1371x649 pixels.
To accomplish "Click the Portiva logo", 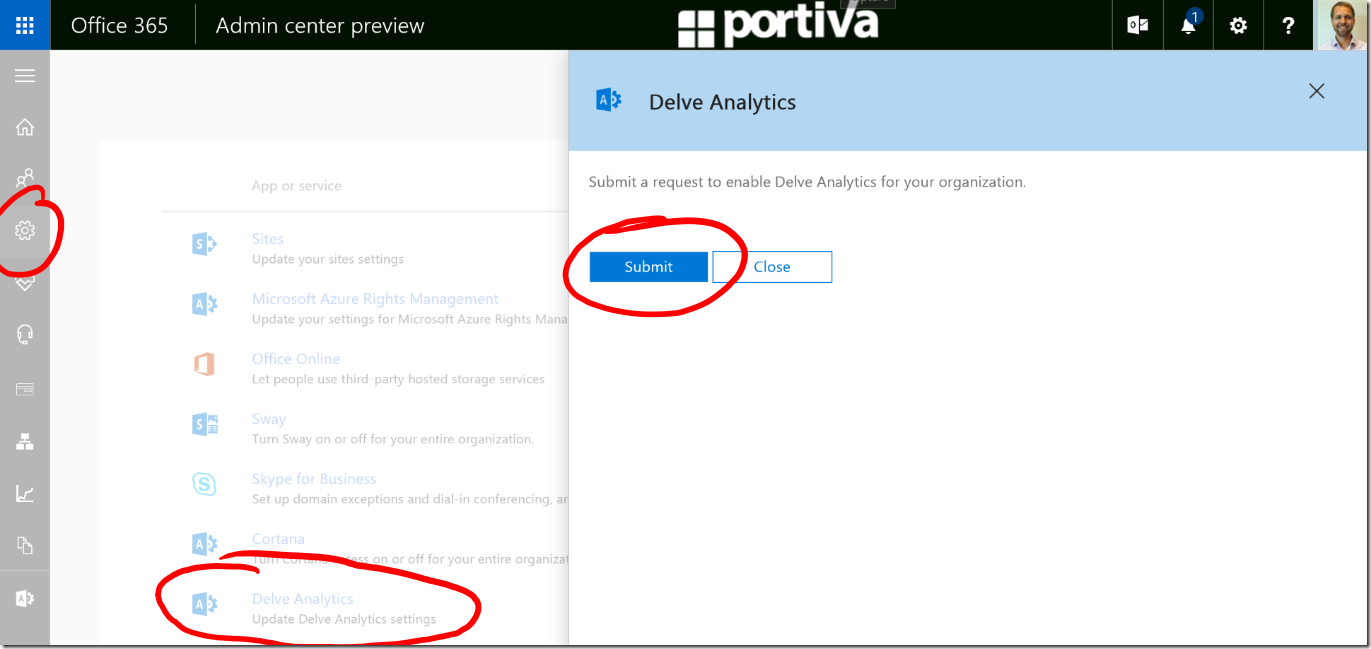I will (x=778, y=25).
